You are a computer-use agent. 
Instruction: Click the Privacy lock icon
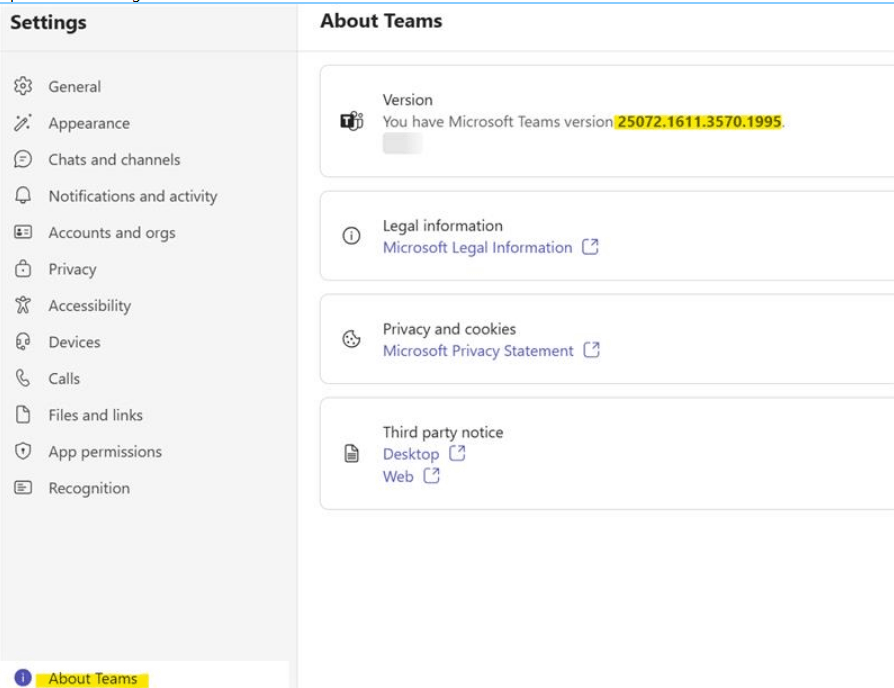click(23, 268)
